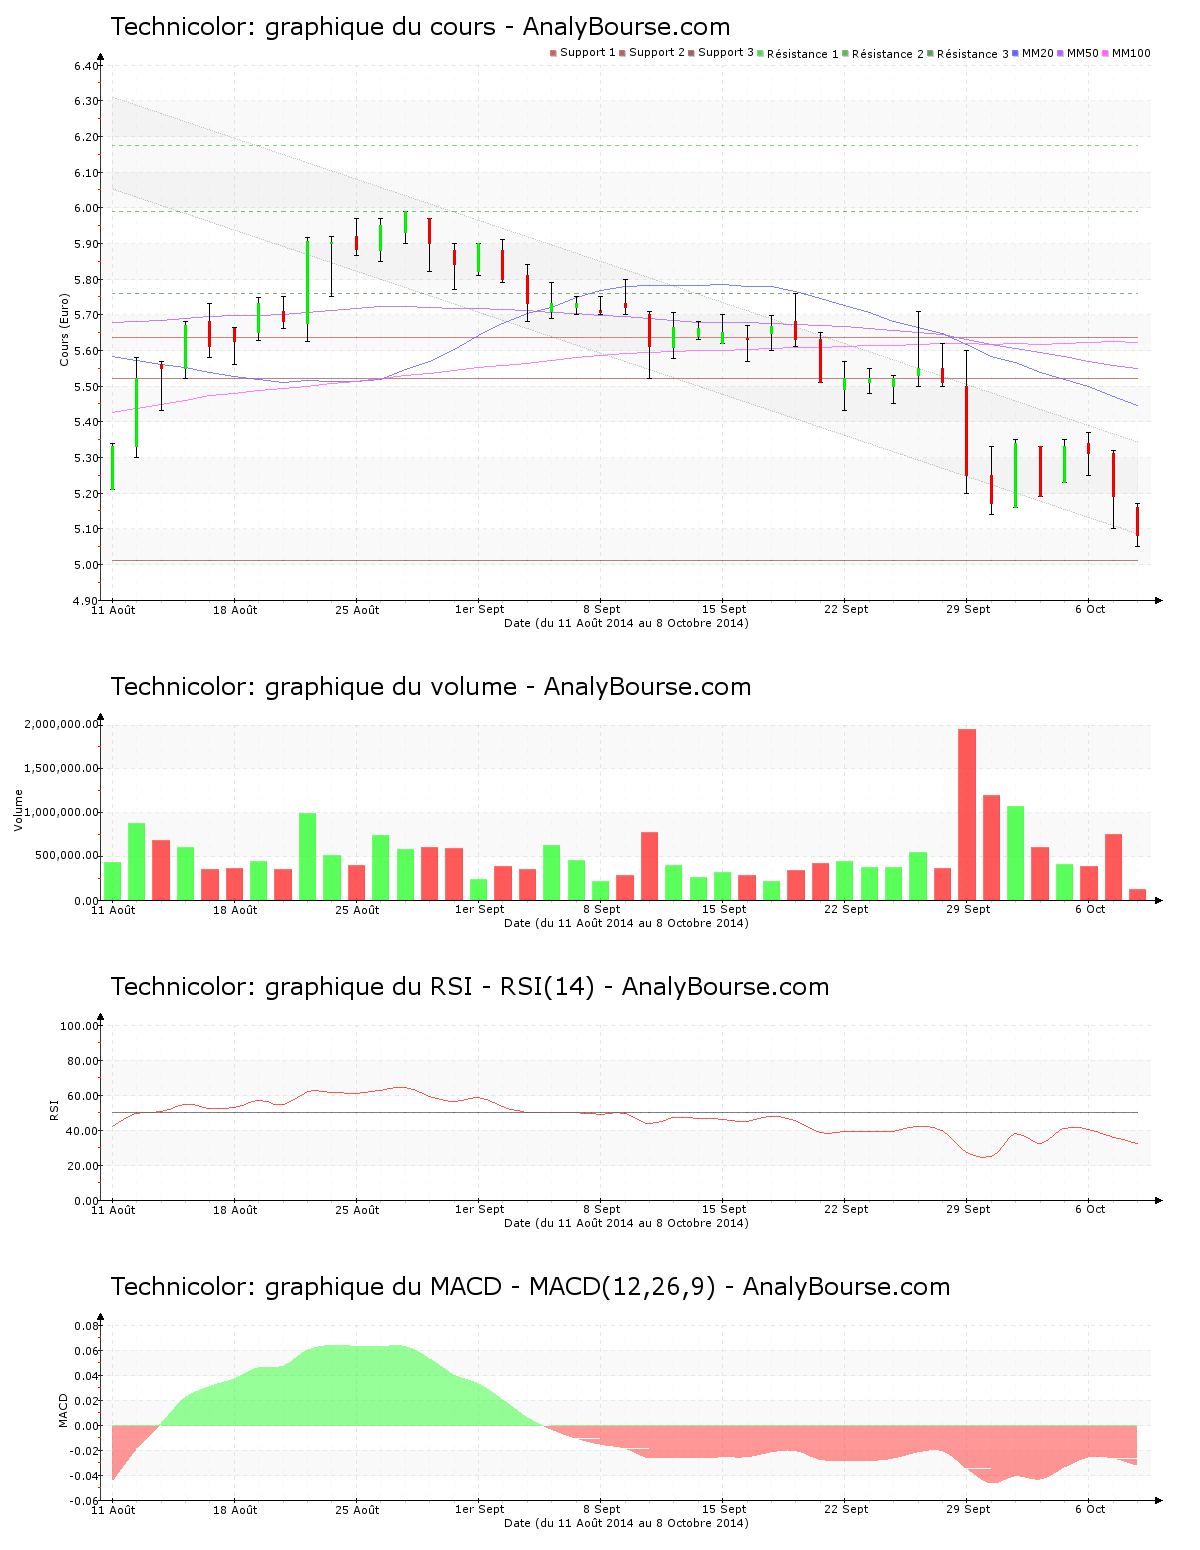Image resolution: width=1200 pixels, height=1550 pixels.
Task: Click the '4.90' price axis value
Action: (x=86, y=601)
